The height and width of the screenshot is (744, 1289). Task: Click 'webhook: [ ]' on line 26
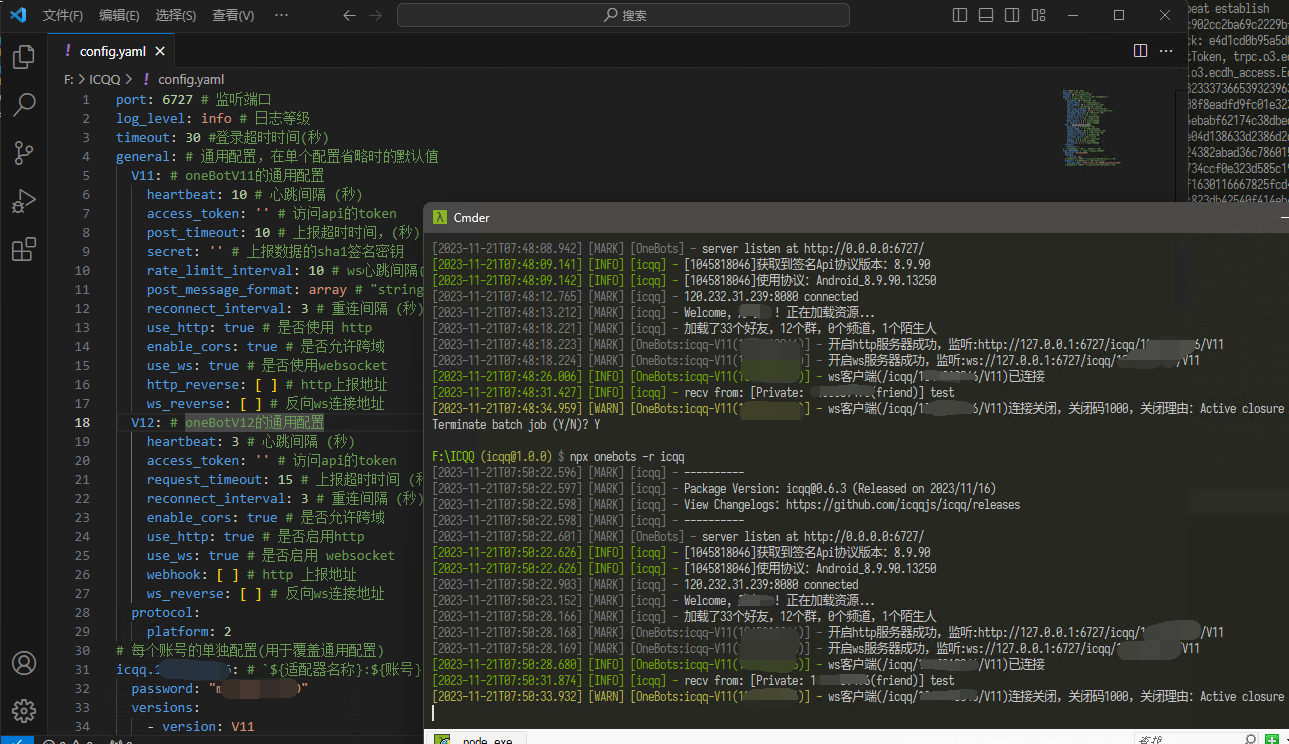(x=193, y=574)
